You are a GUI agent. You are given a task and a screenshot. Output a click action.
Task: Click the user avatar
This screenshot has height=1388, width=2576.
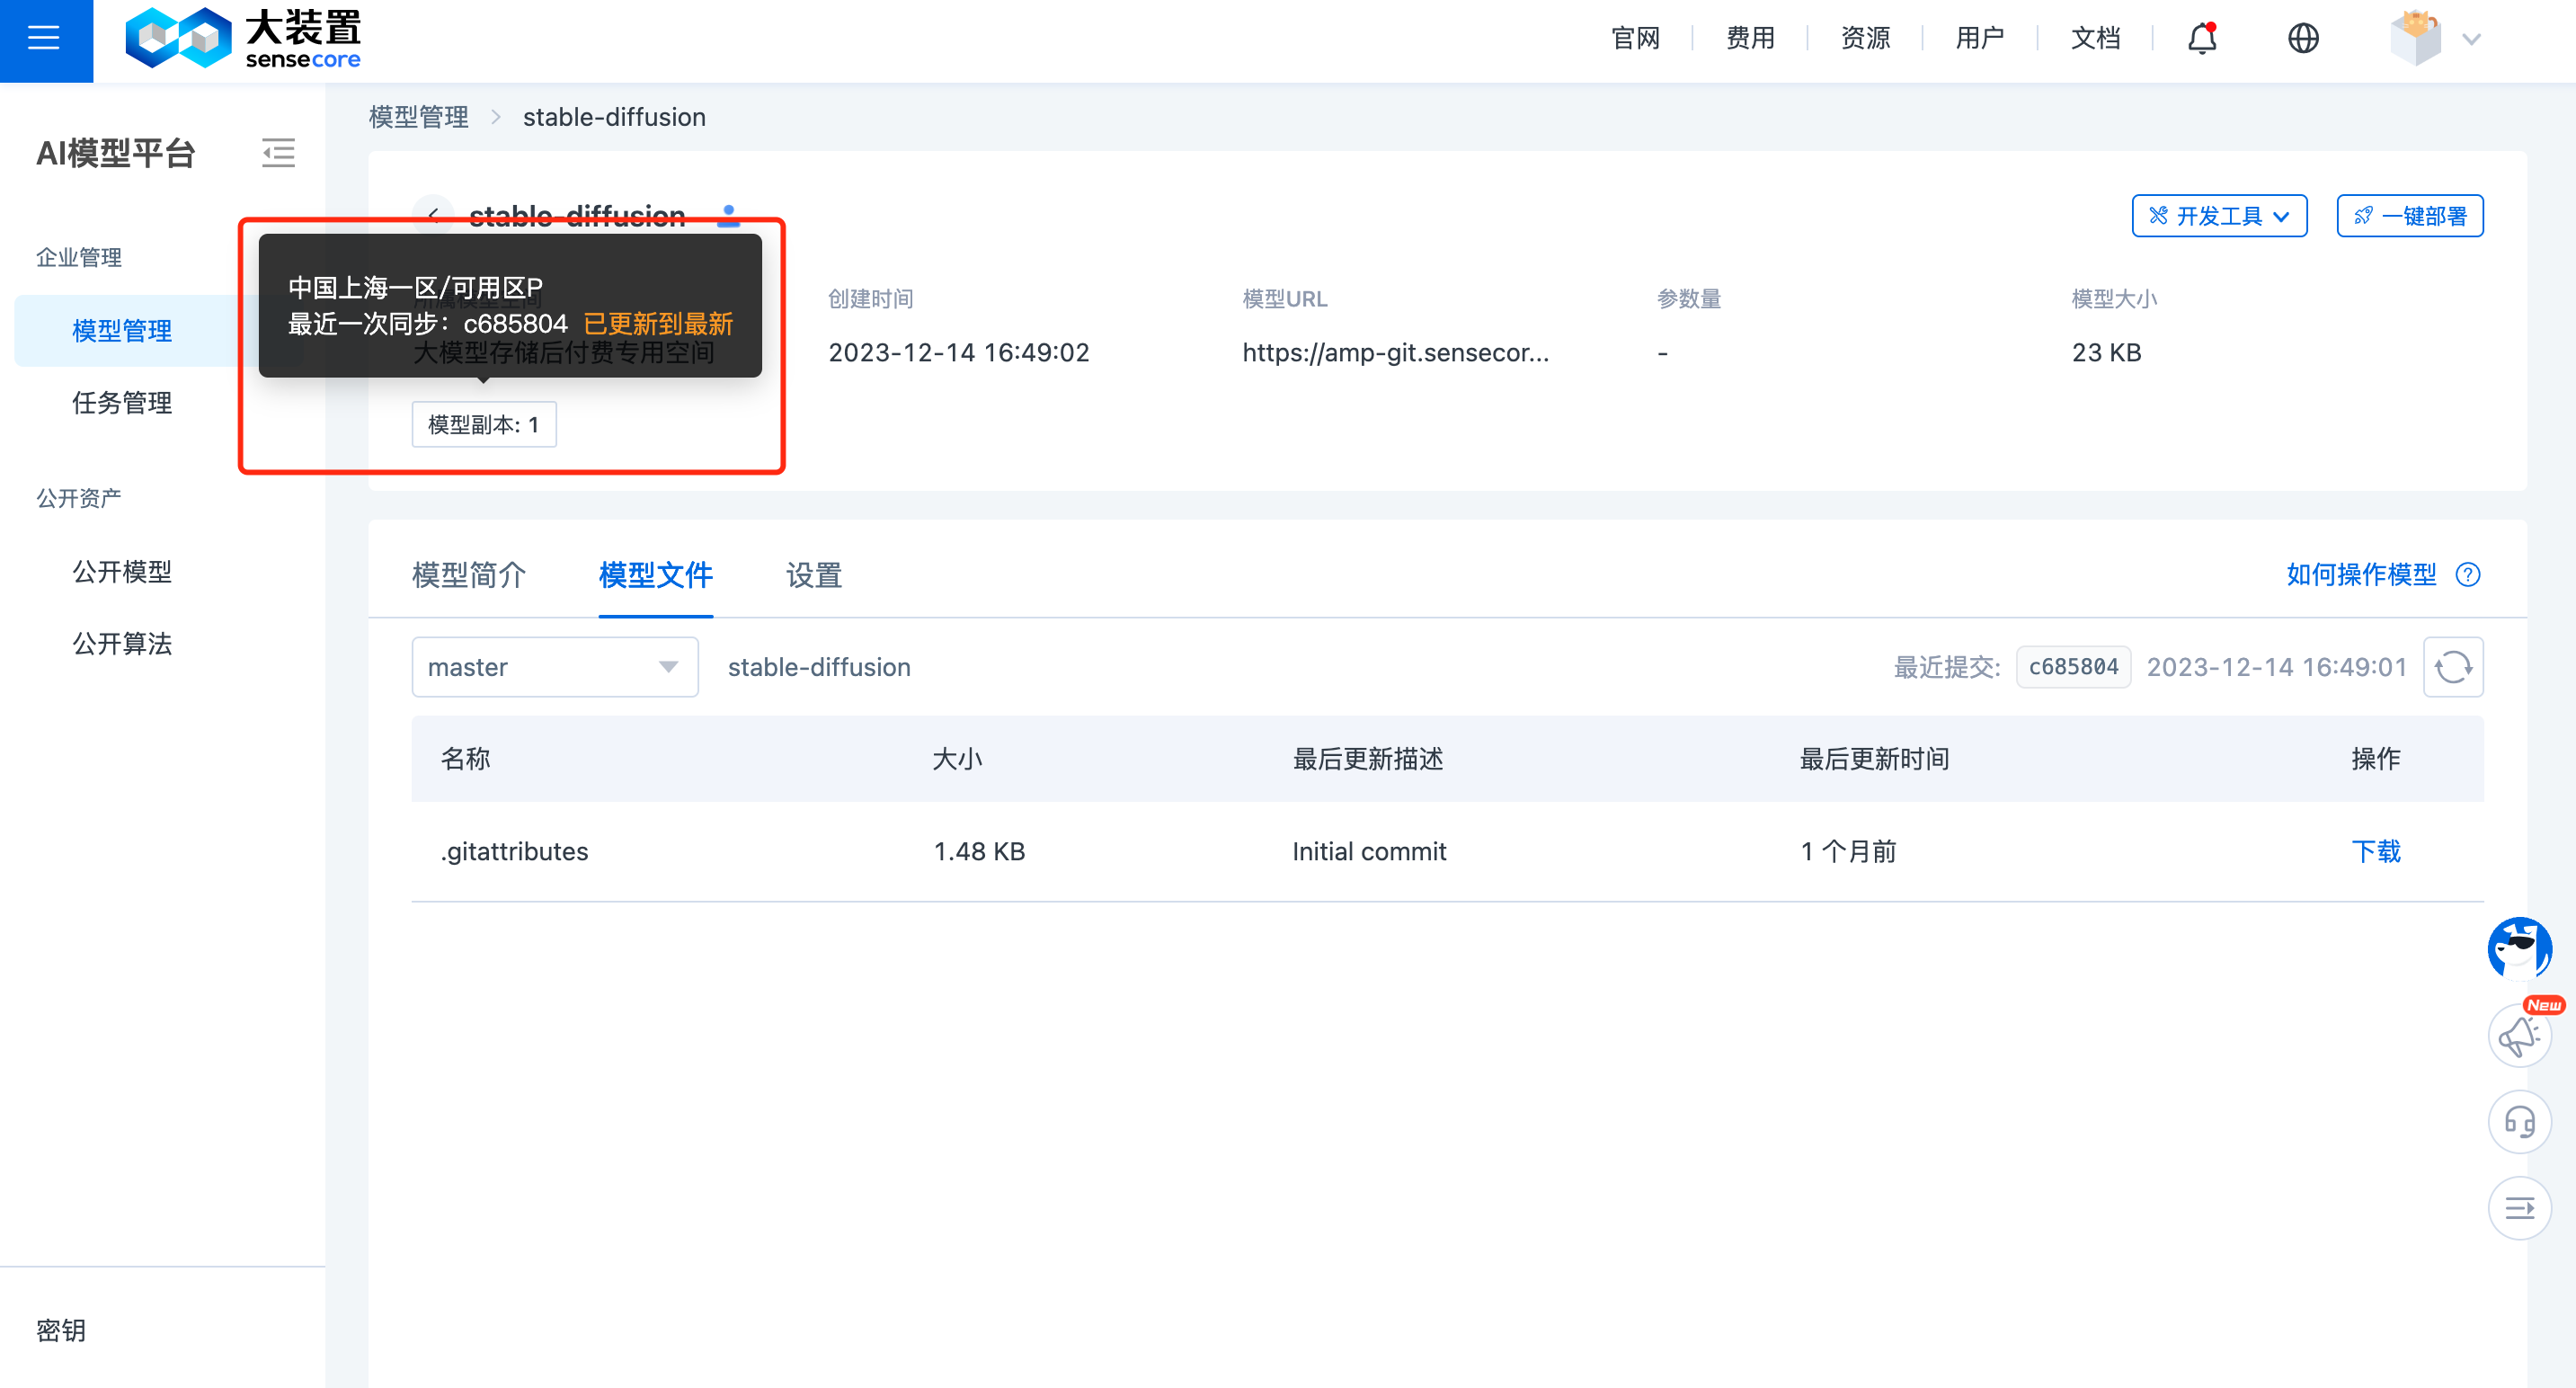(x=2415, y=39)
